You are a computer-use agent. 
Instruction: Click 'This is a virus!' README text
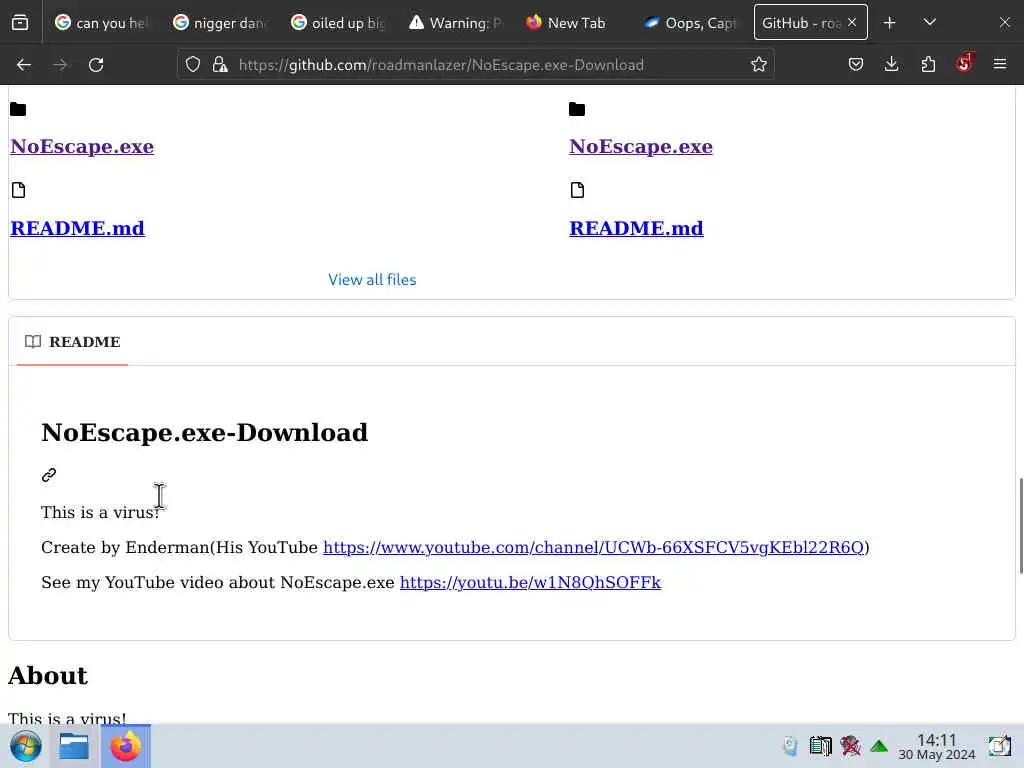click(100, 512)
